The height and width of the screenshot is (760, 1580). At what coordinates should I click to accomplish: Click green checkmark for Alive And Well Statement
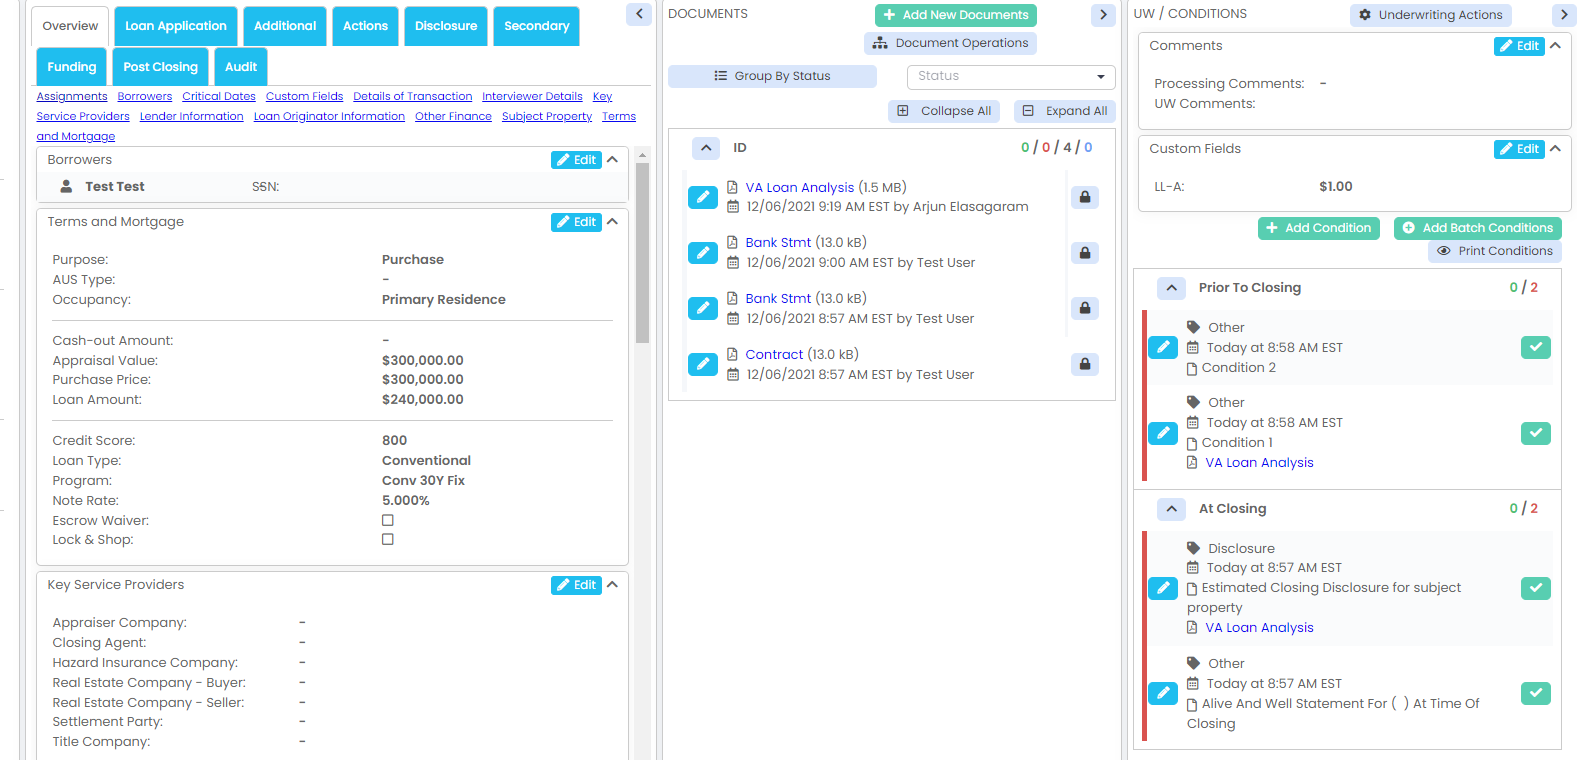(1535, 693)
